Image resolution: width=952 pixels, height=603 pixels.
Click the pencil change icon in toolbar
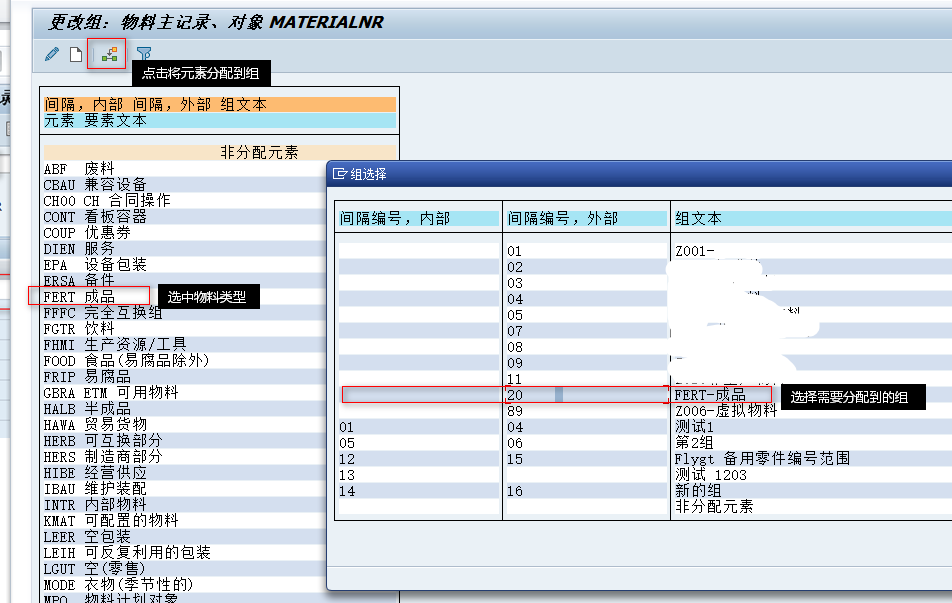52,54
